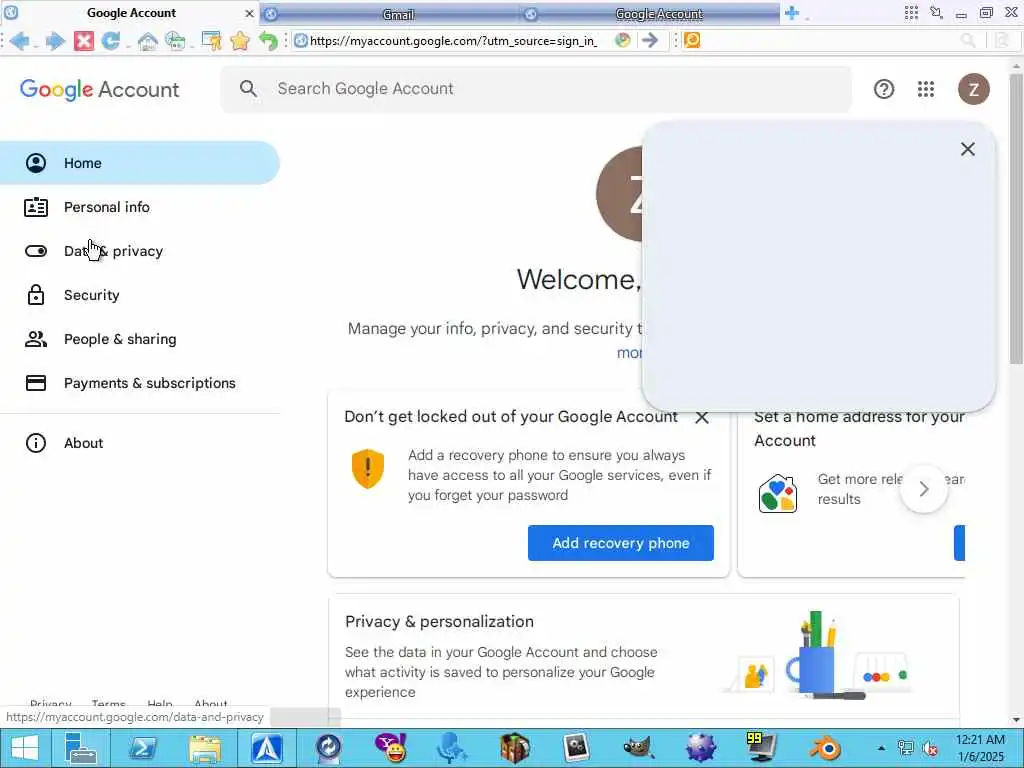Dismiss the locked out account card
The height and width of the screenshot is (768, 1024).
click(x=702, y=417)
